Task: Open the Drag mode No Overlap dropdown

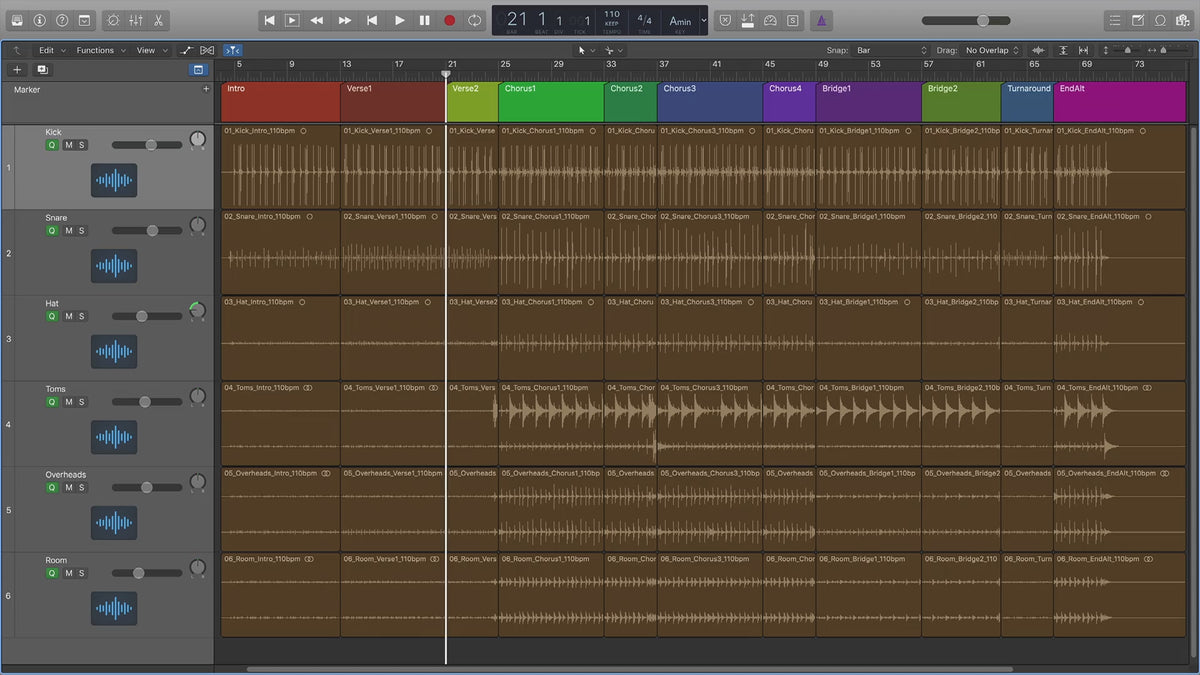Action: click(991, 50)
